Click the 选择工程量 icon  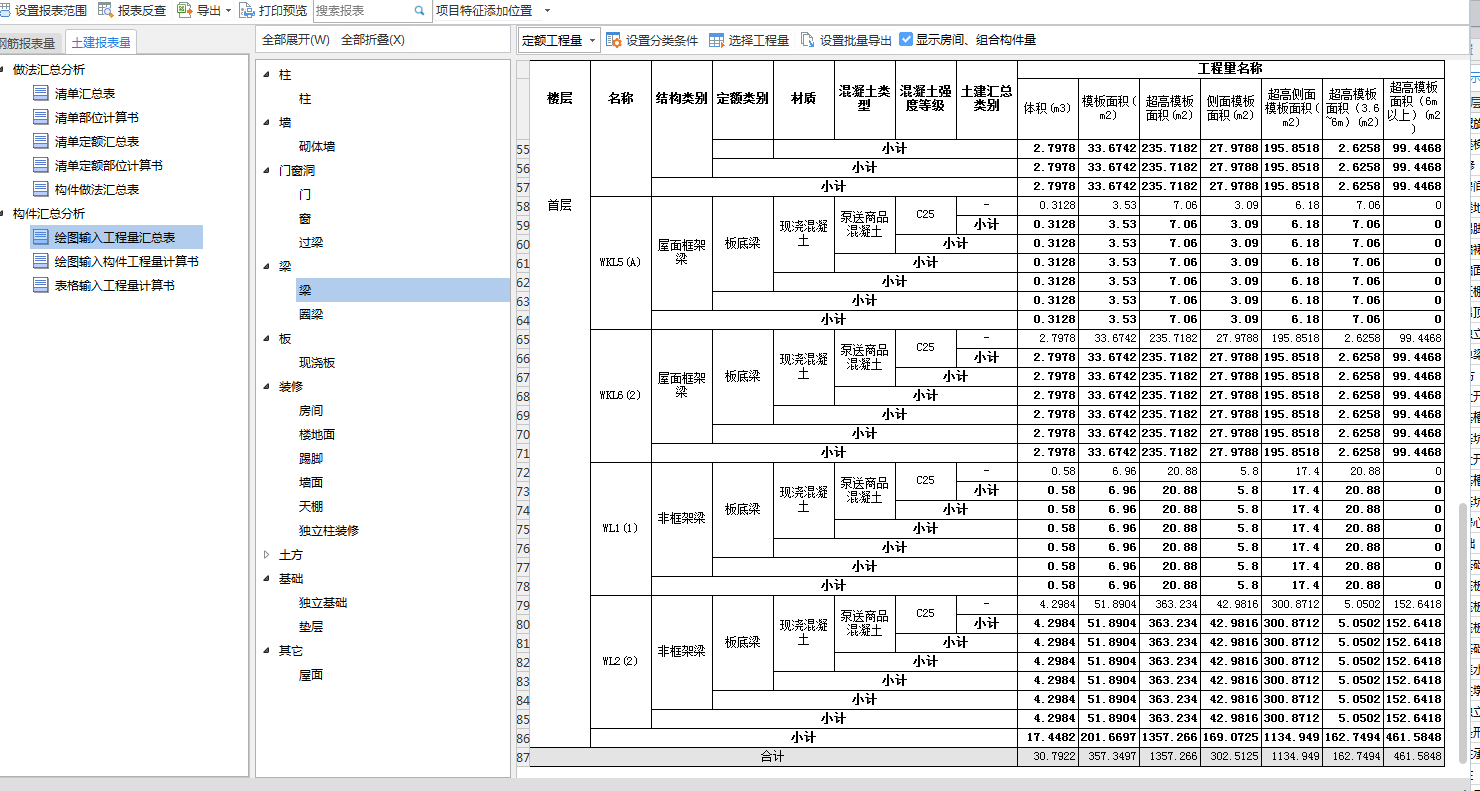pyautogui.click(x=717, y=40)
